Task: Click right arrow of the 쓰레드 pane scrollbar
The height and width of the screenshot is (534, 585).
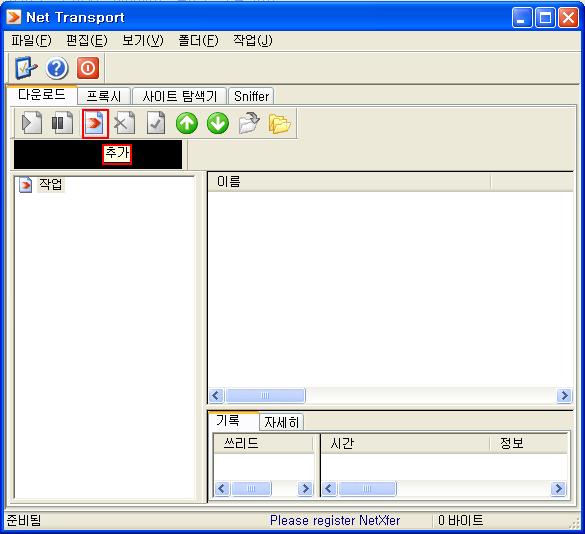Action: pyautogui.click(x=305, y=488)
